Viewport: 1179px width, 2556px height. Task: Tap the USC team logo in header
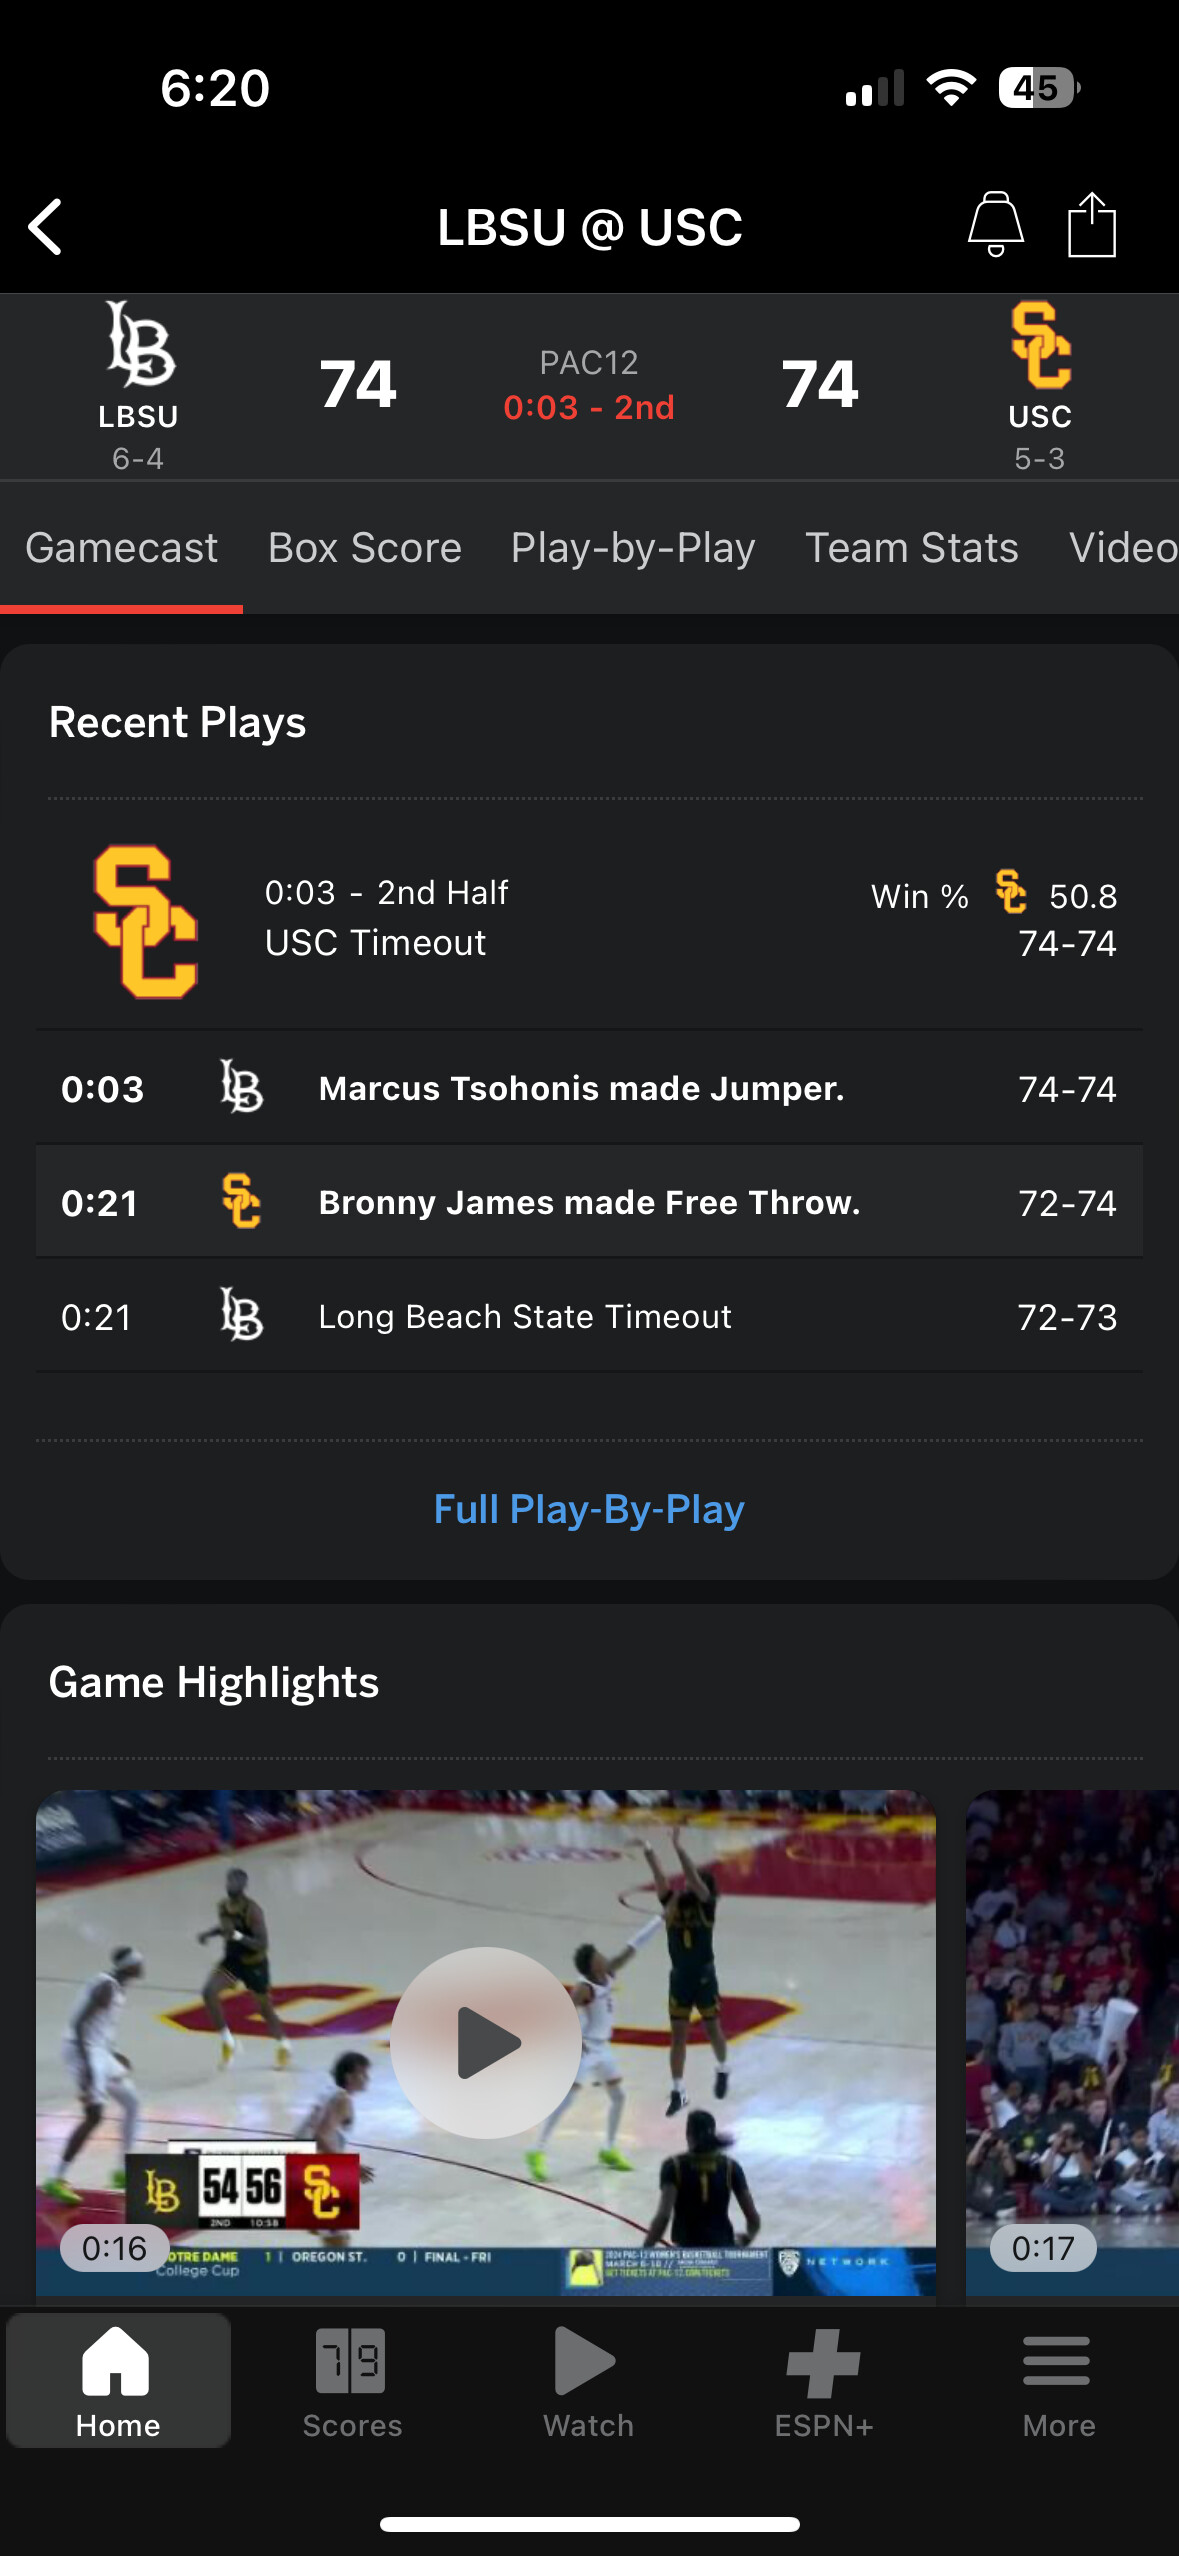[x=1040, y=345]
